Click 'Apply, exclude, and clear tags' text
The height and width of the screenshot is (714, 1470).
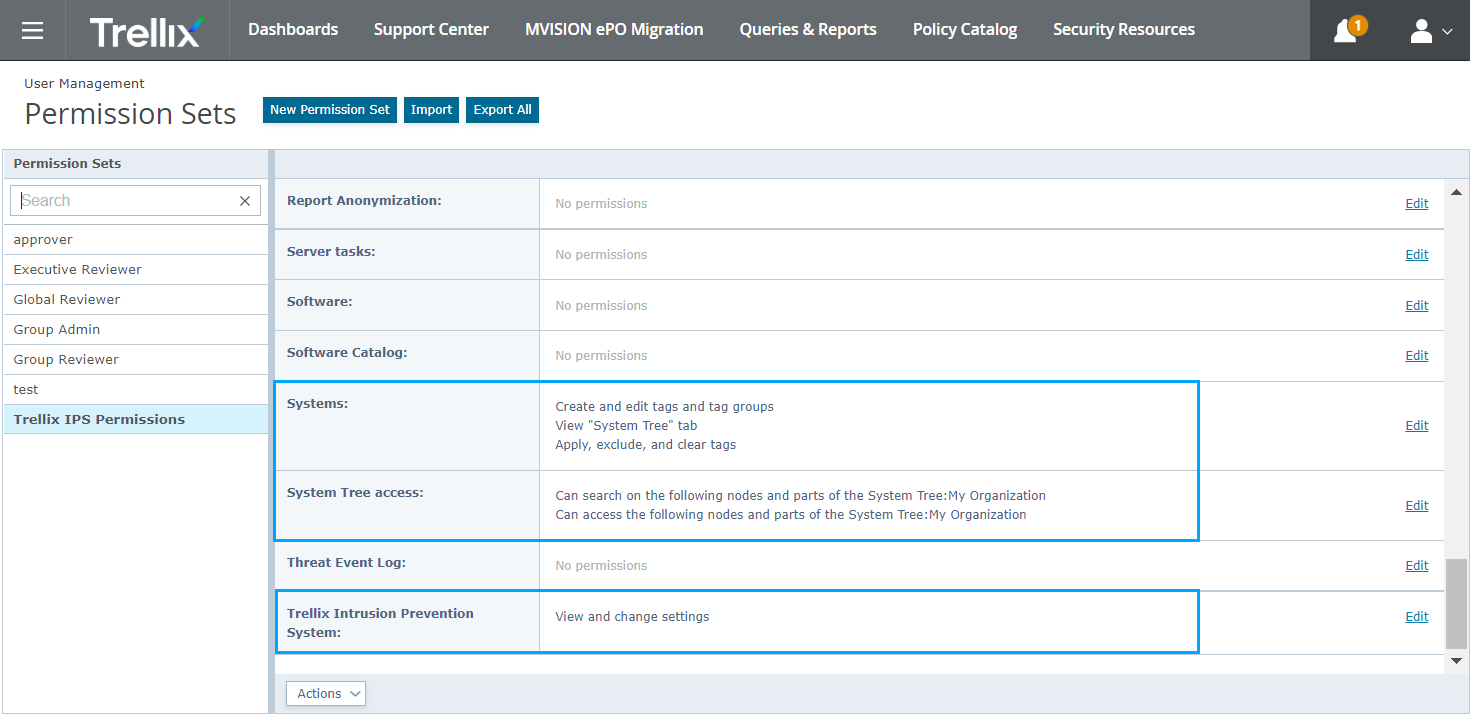coord(645,445)
